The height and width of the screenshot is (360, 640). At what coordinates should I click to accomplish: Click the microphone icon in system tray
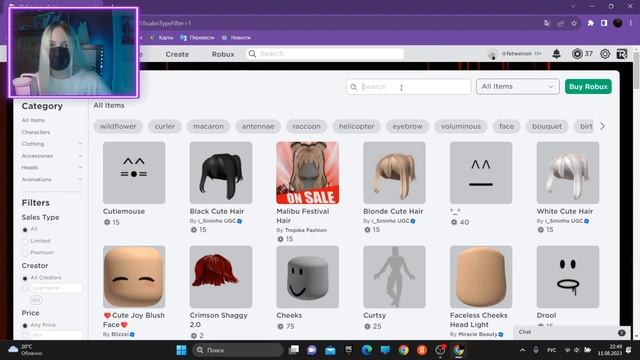coord(536,350)
